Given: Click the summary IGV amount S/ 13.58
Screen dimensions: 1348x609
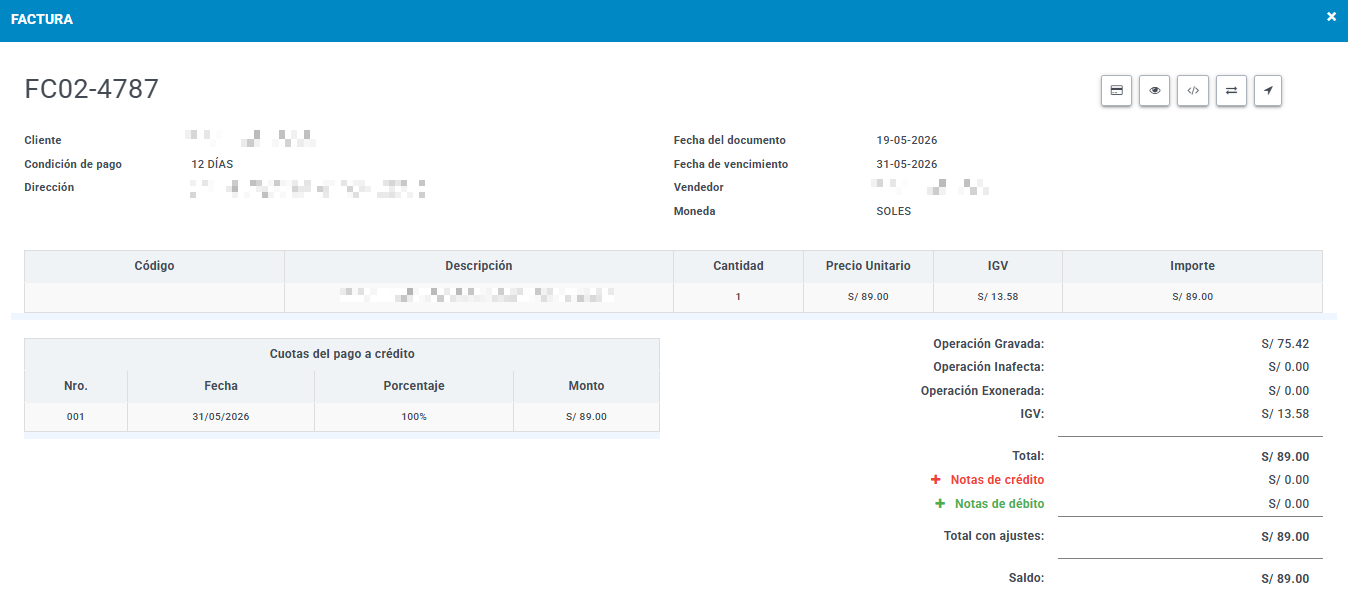Looking at the screenshot, I should [x=1285, y=414].
